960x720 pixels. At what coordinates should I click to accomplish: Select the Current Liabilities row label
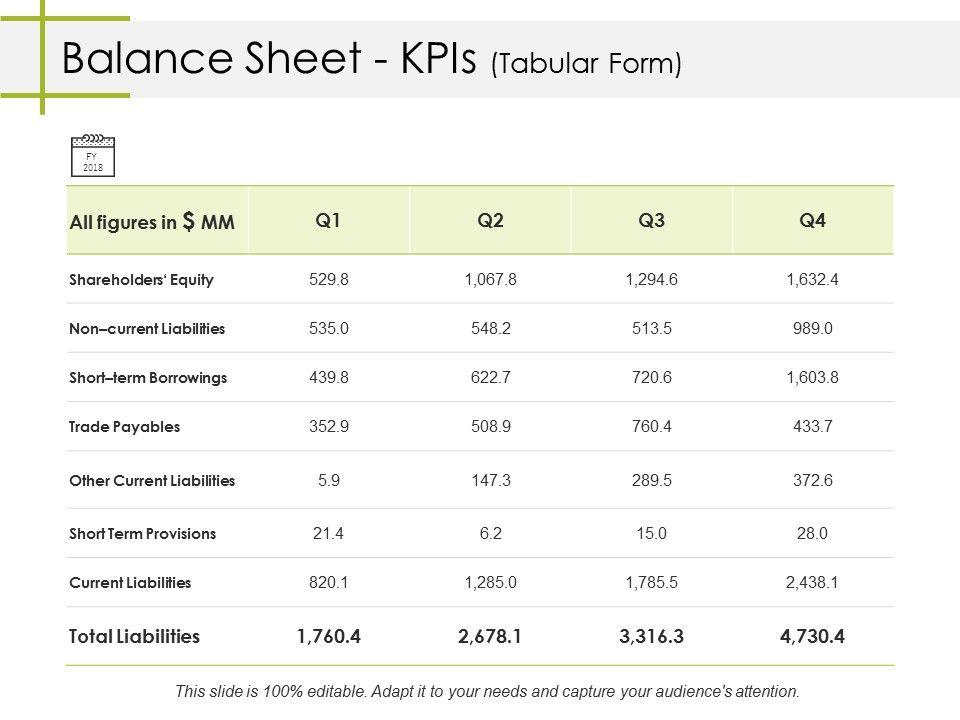[x=130, y=582]
